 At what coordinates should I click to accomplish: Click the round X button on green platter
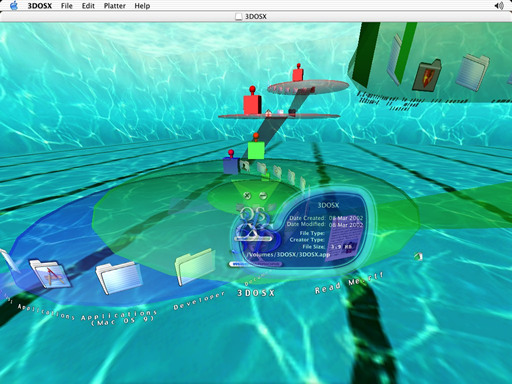pos(247,195)
